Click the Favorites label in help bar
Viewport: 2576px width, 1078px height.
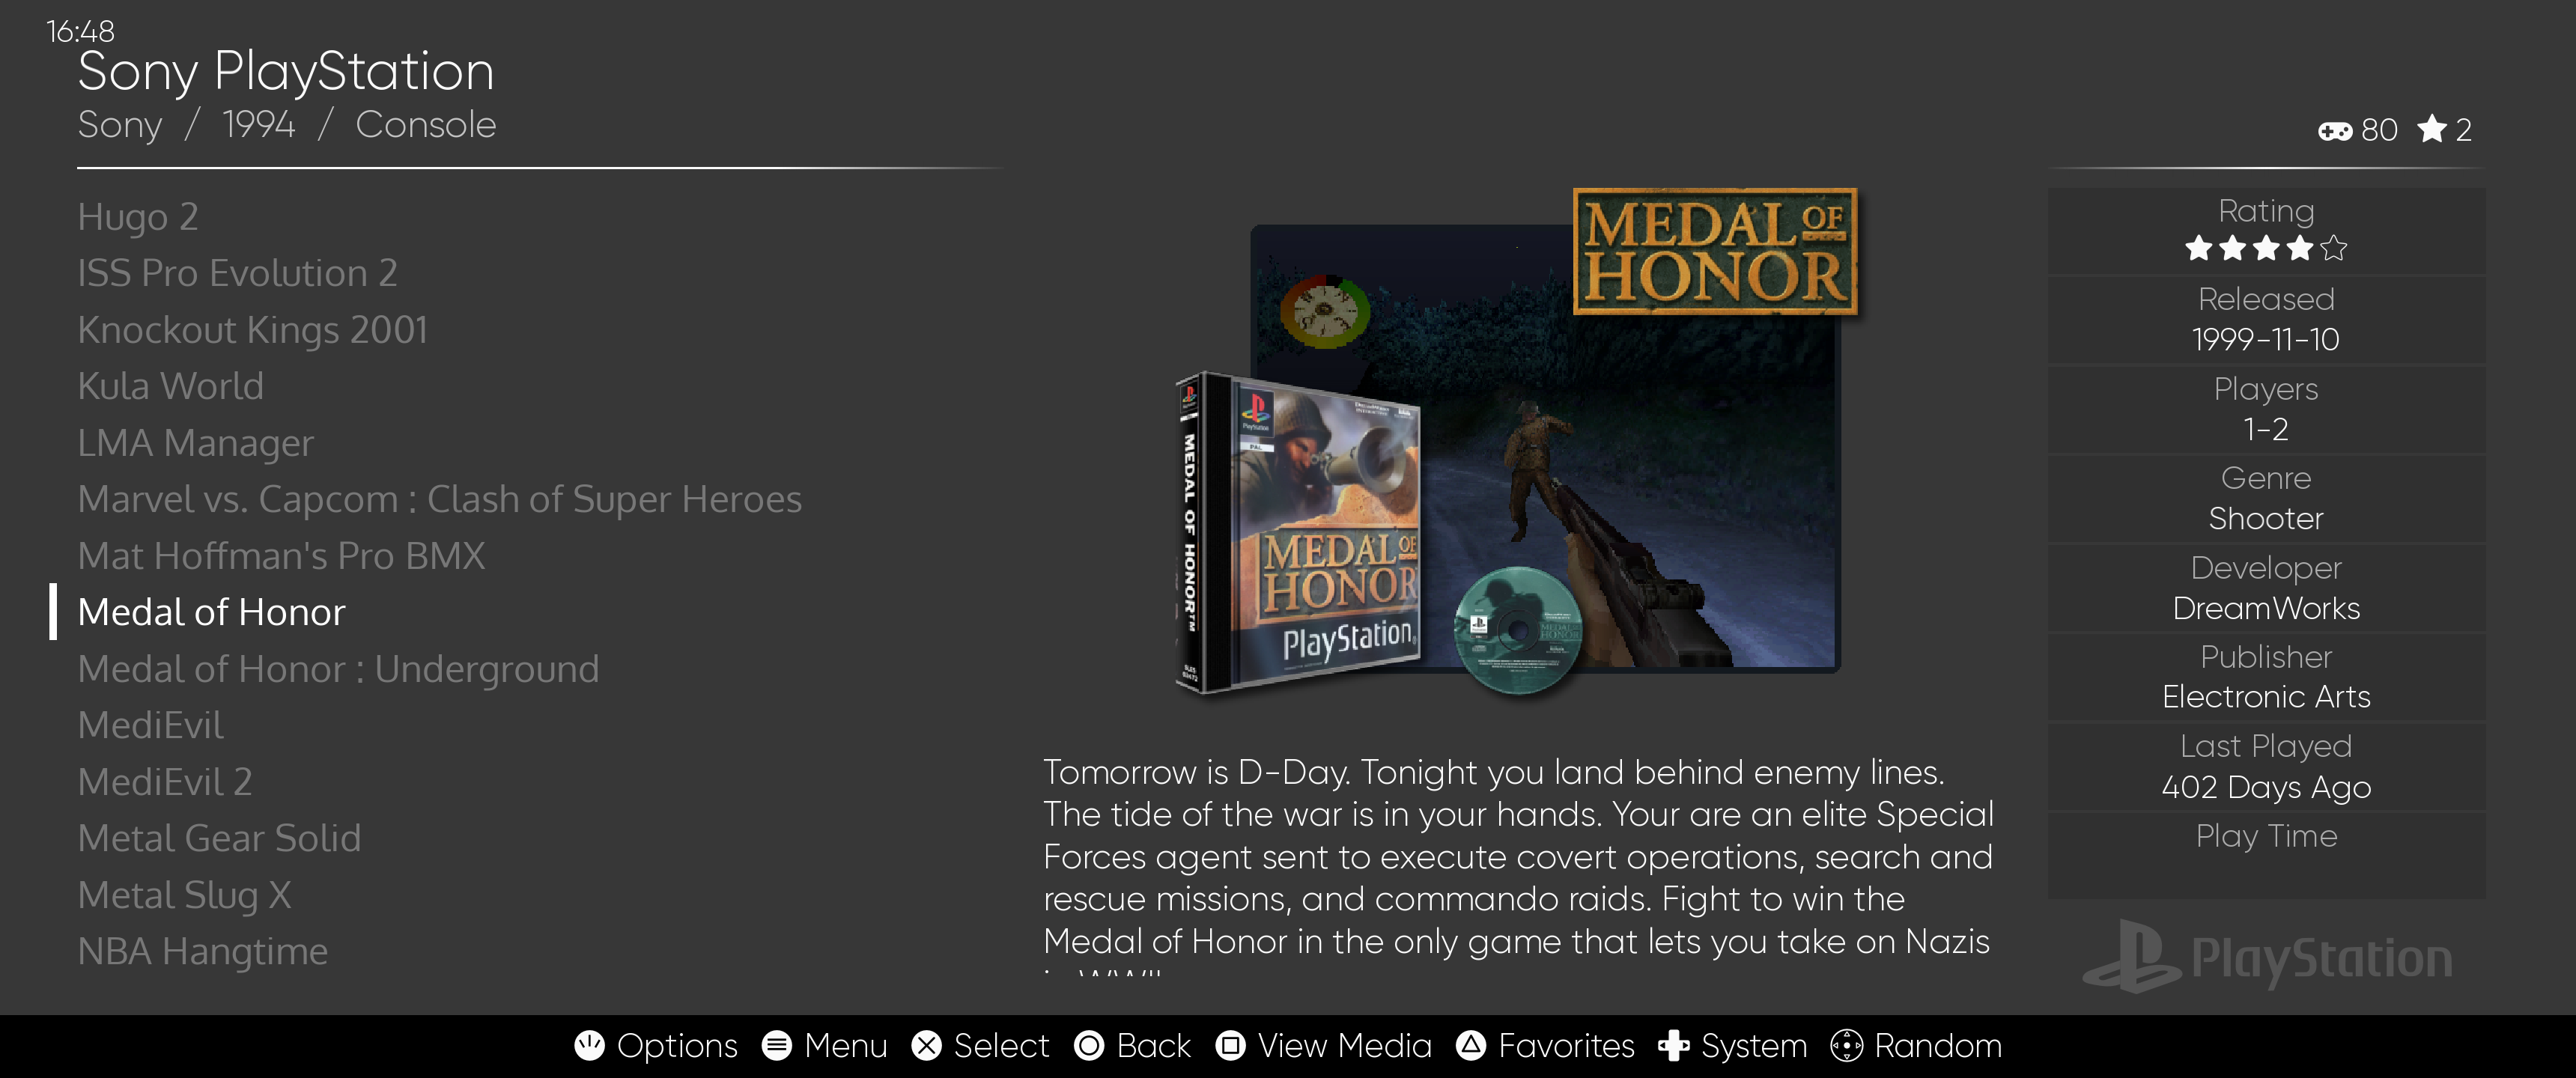coord(1566,1046)
